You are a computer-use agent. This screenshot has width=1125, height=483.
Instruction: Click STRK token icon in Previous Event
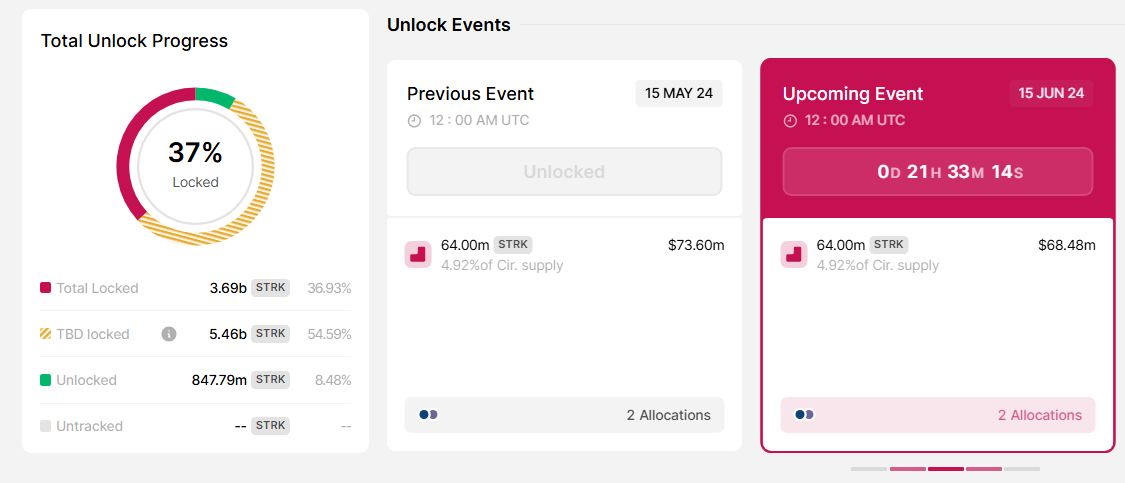tap(418, 255)
